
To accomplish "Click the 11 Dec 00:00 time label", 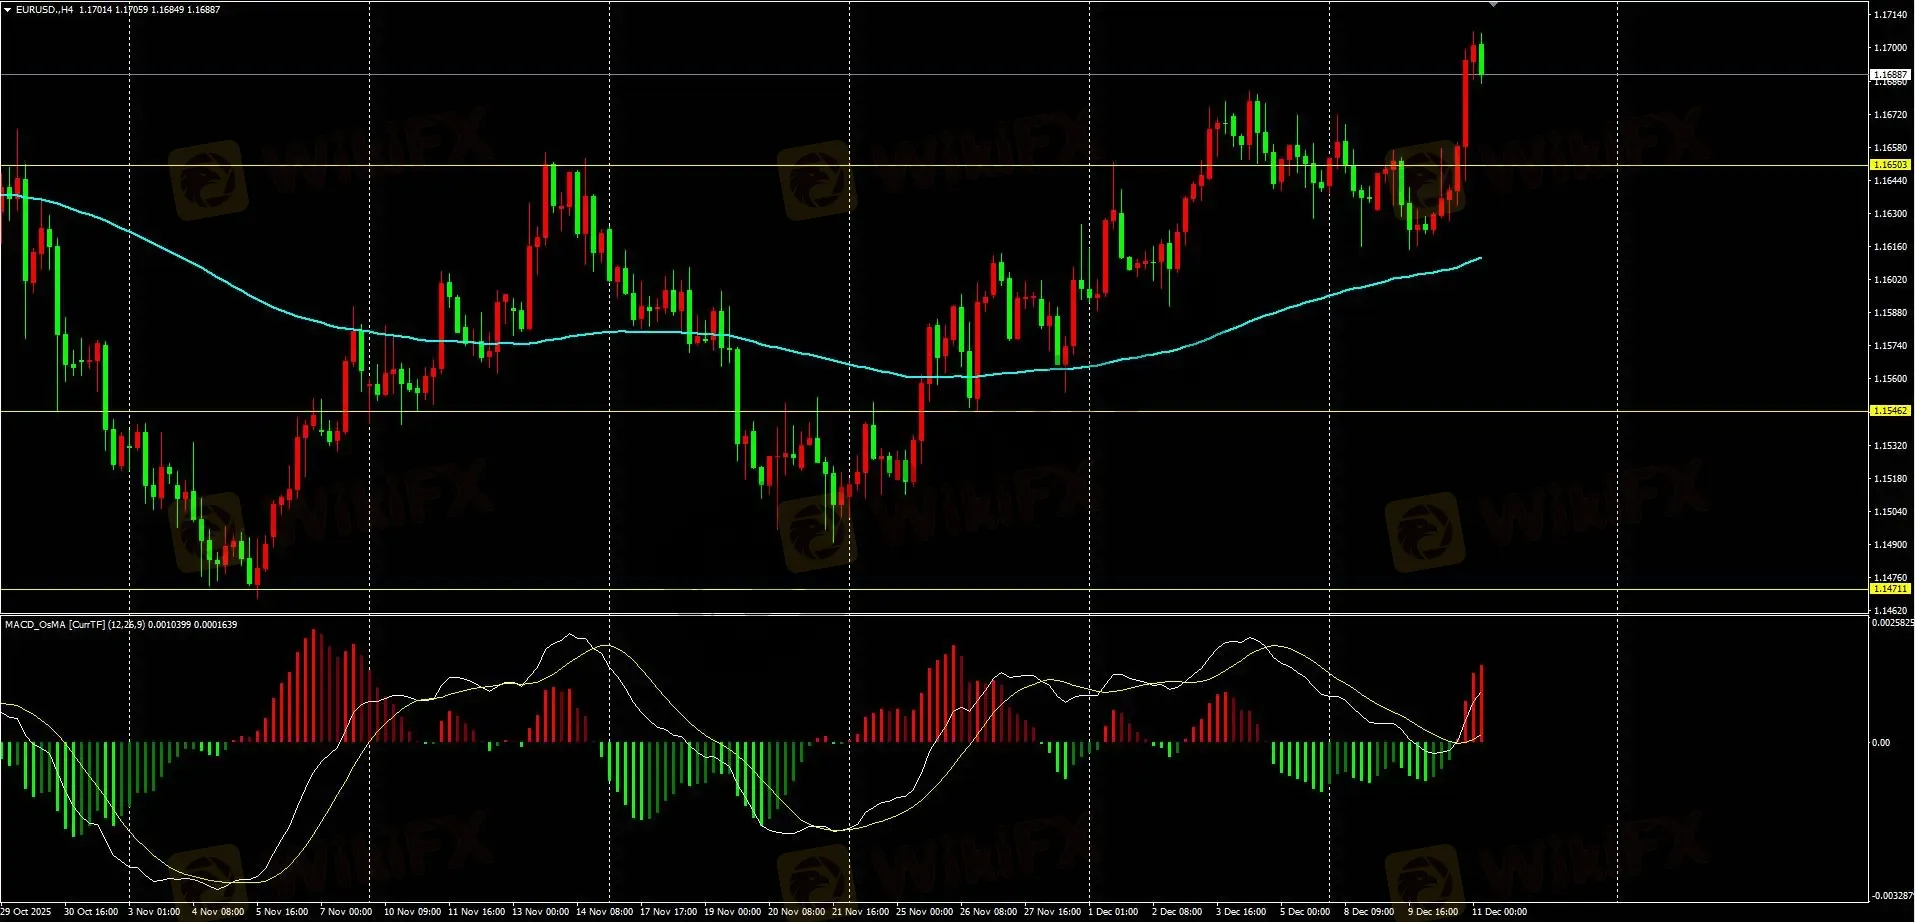I will [1500, 912].
